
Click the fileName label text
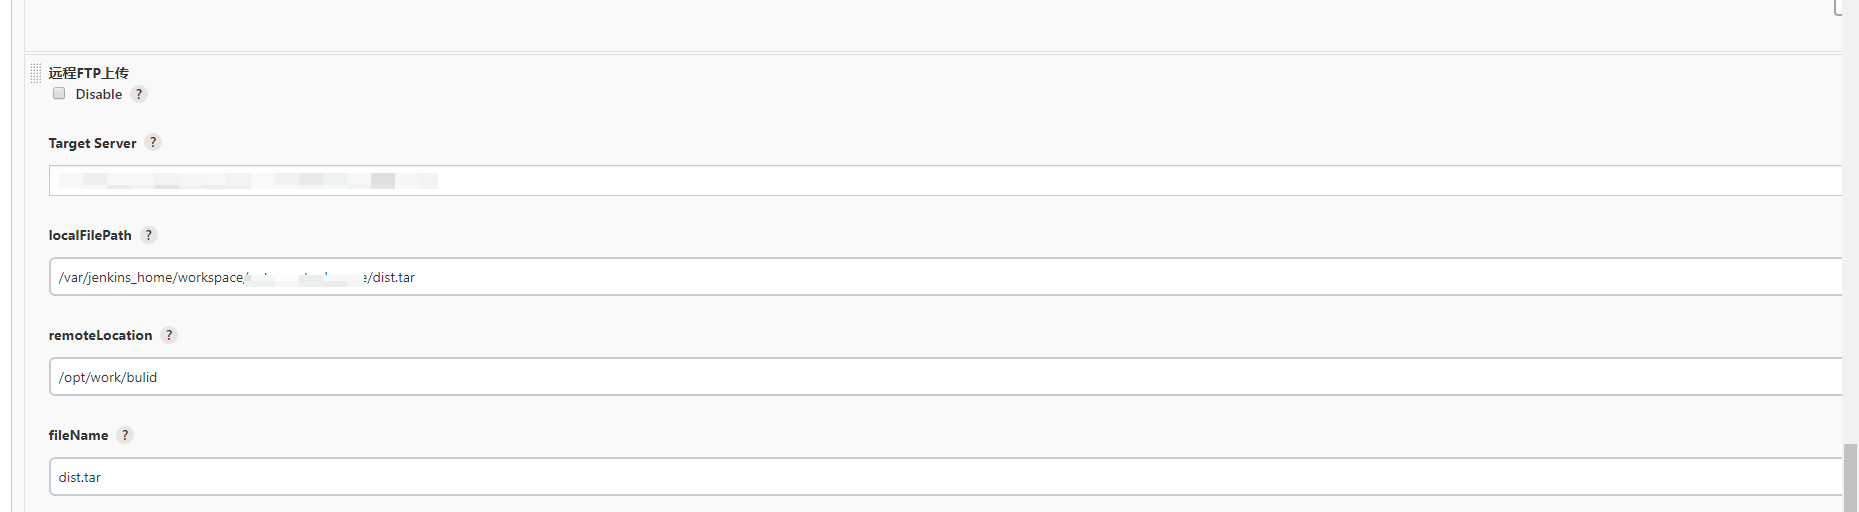pos(78,435)
